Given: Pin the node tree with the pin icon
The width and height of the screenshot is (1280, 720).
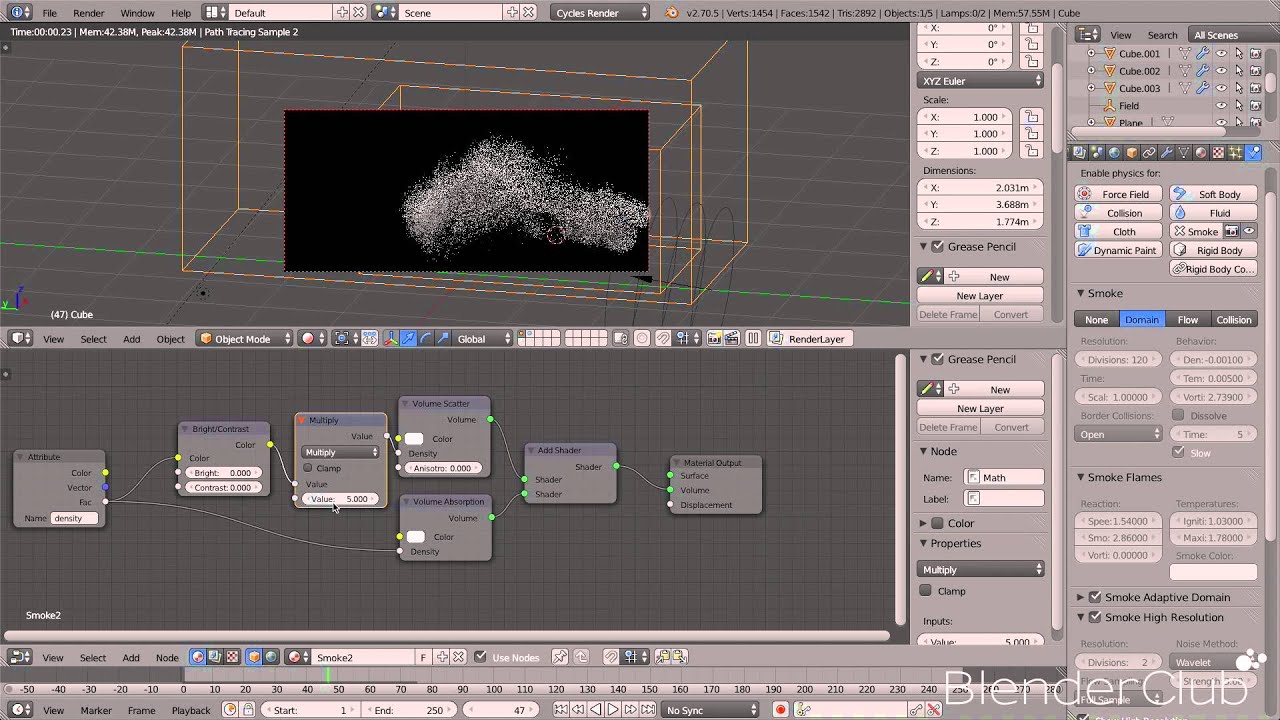Looking at the screenshot, I should tap(560, 657).
